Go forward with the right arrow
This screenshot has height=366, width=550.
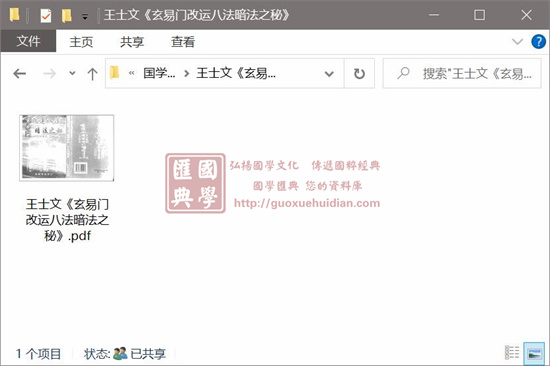[49, 74]
